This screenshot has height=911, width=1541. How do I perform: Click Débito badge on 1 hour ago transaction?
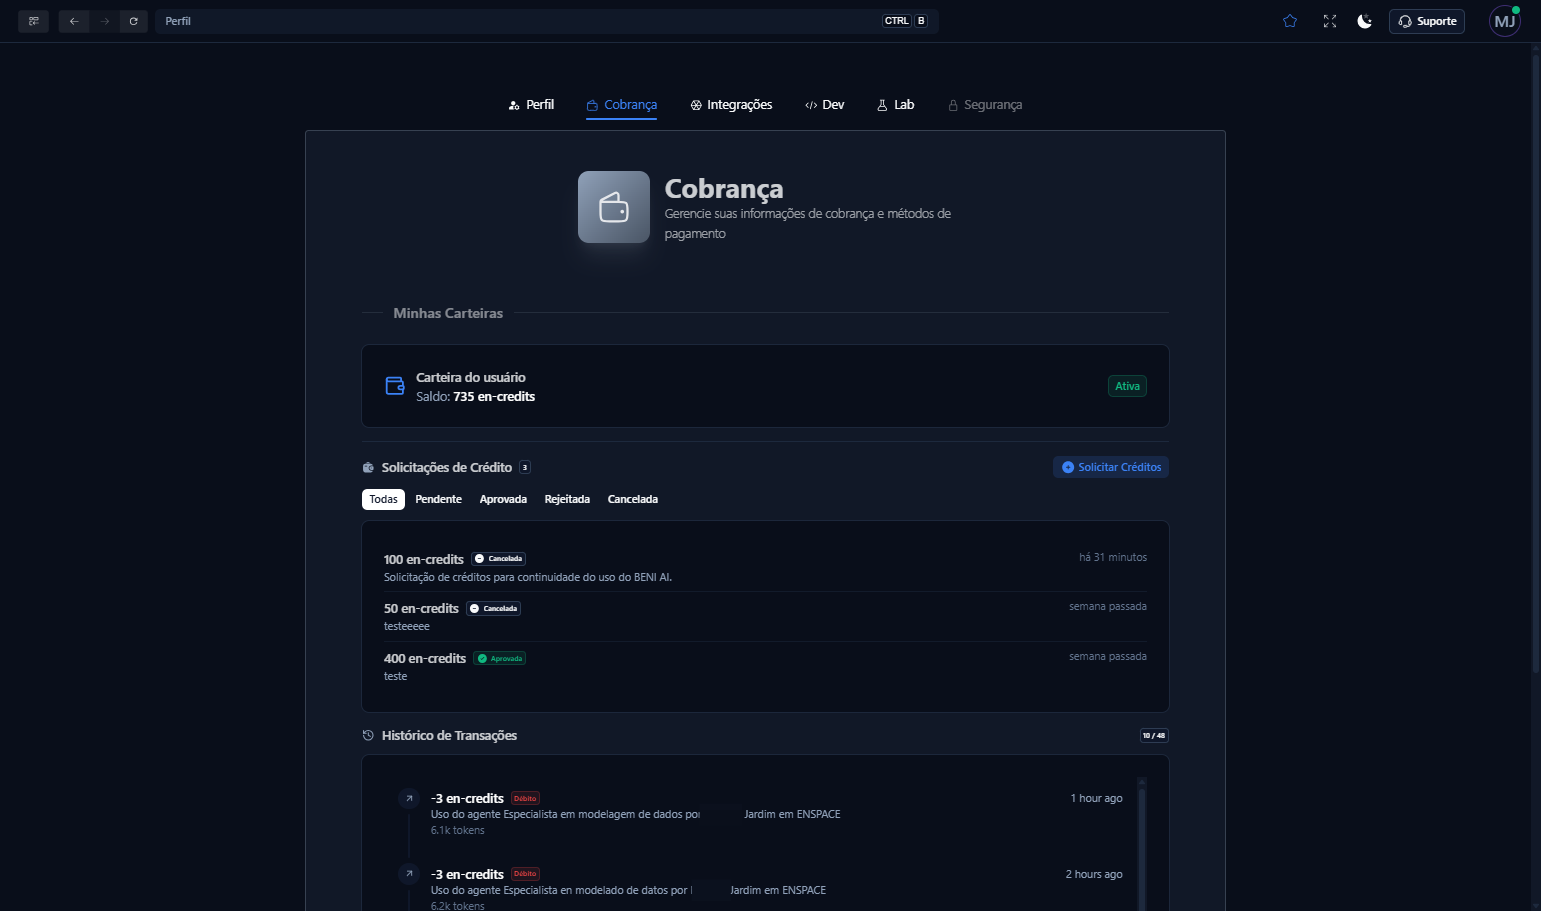click(525, 798)
